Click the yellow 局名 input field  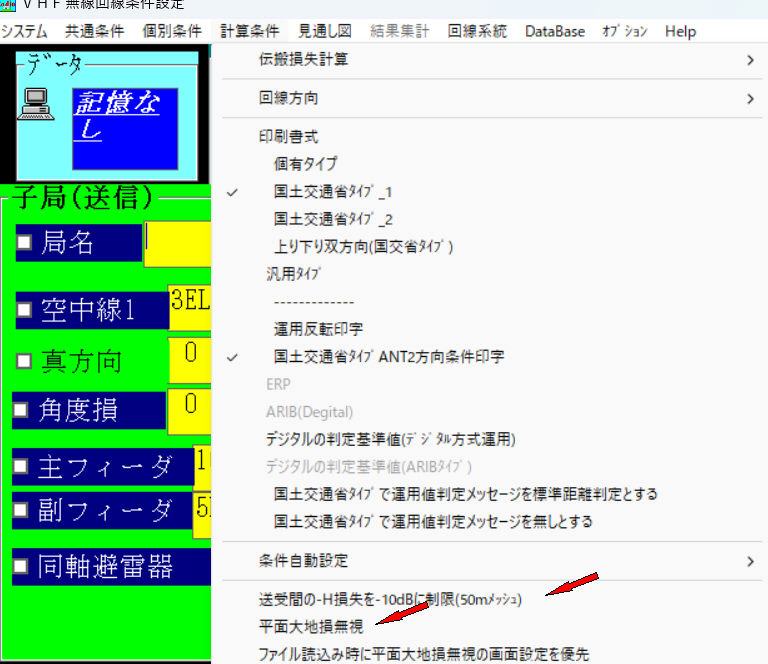[178, 244]
